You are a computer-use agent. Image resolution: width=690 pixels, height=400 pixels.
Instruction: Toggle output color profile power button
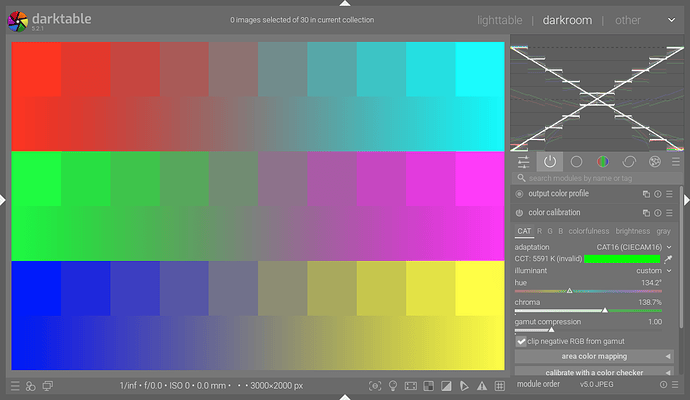pyautogui.click(x=519, y=194)
